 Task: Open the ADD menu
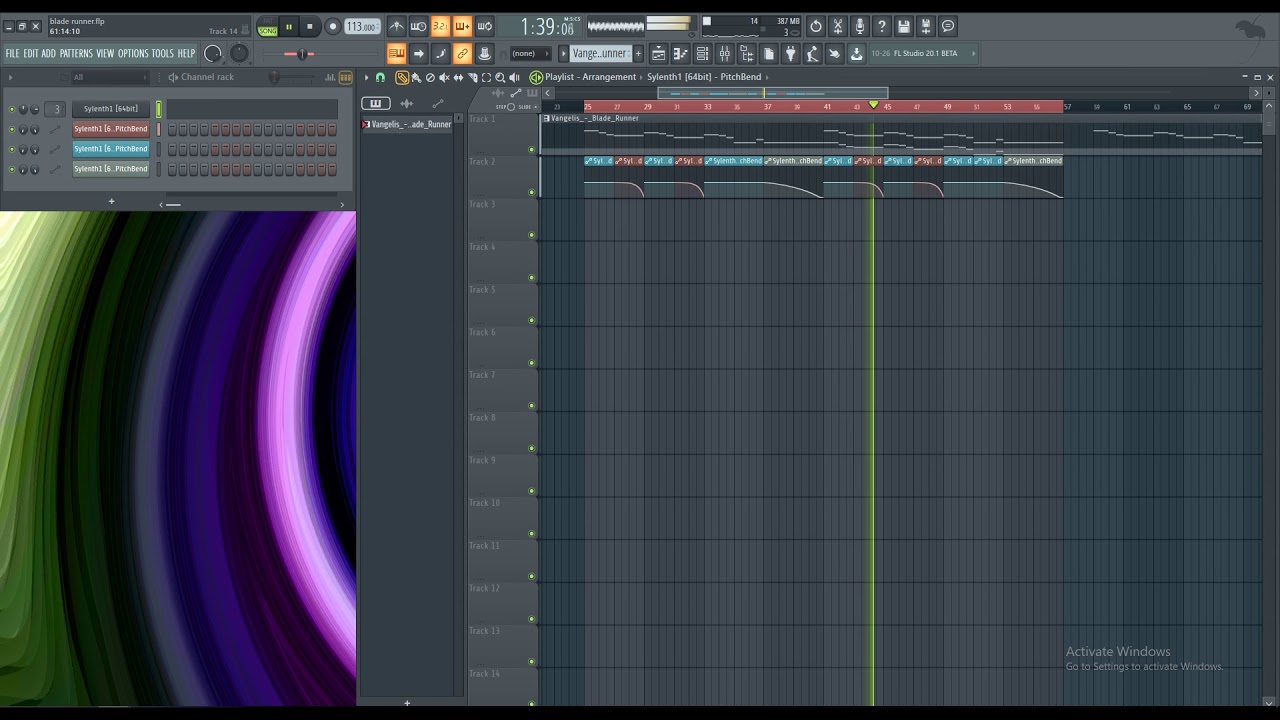coord(49,53)
